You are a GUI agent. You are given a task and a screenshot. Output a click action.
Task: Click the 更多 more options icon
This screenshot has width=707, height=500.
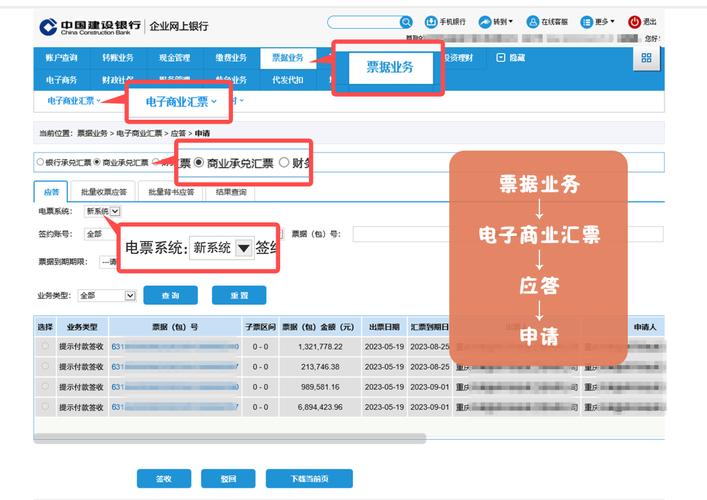pos(586,21)
